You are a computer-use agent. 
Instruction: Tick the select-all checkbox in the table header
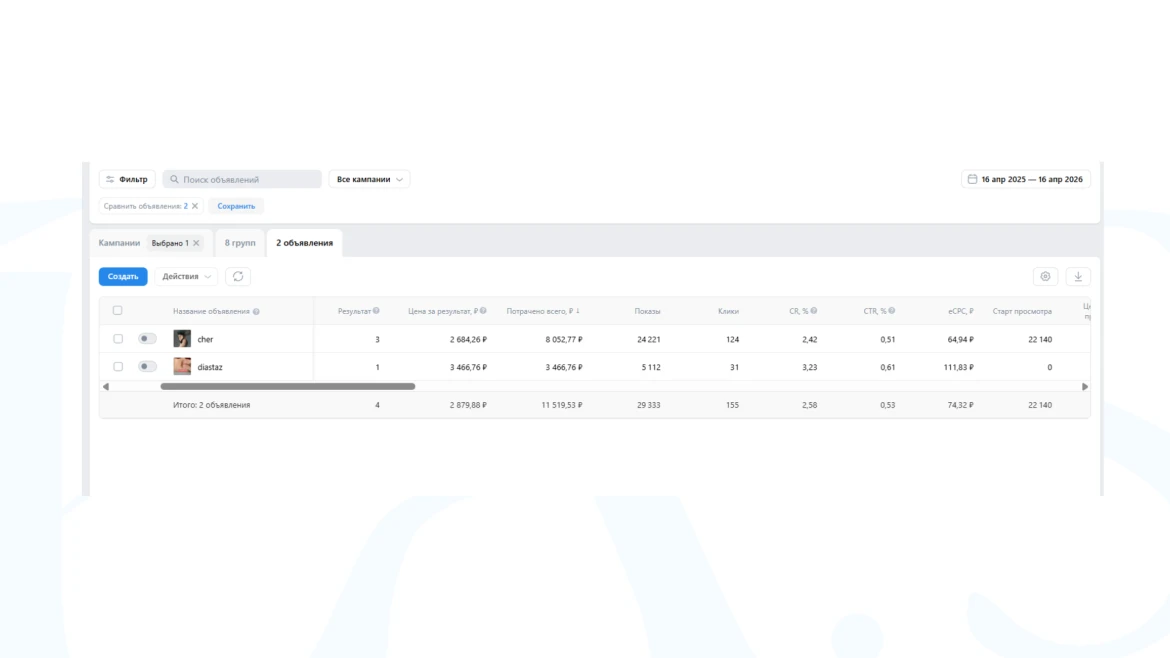pos(118,310)
